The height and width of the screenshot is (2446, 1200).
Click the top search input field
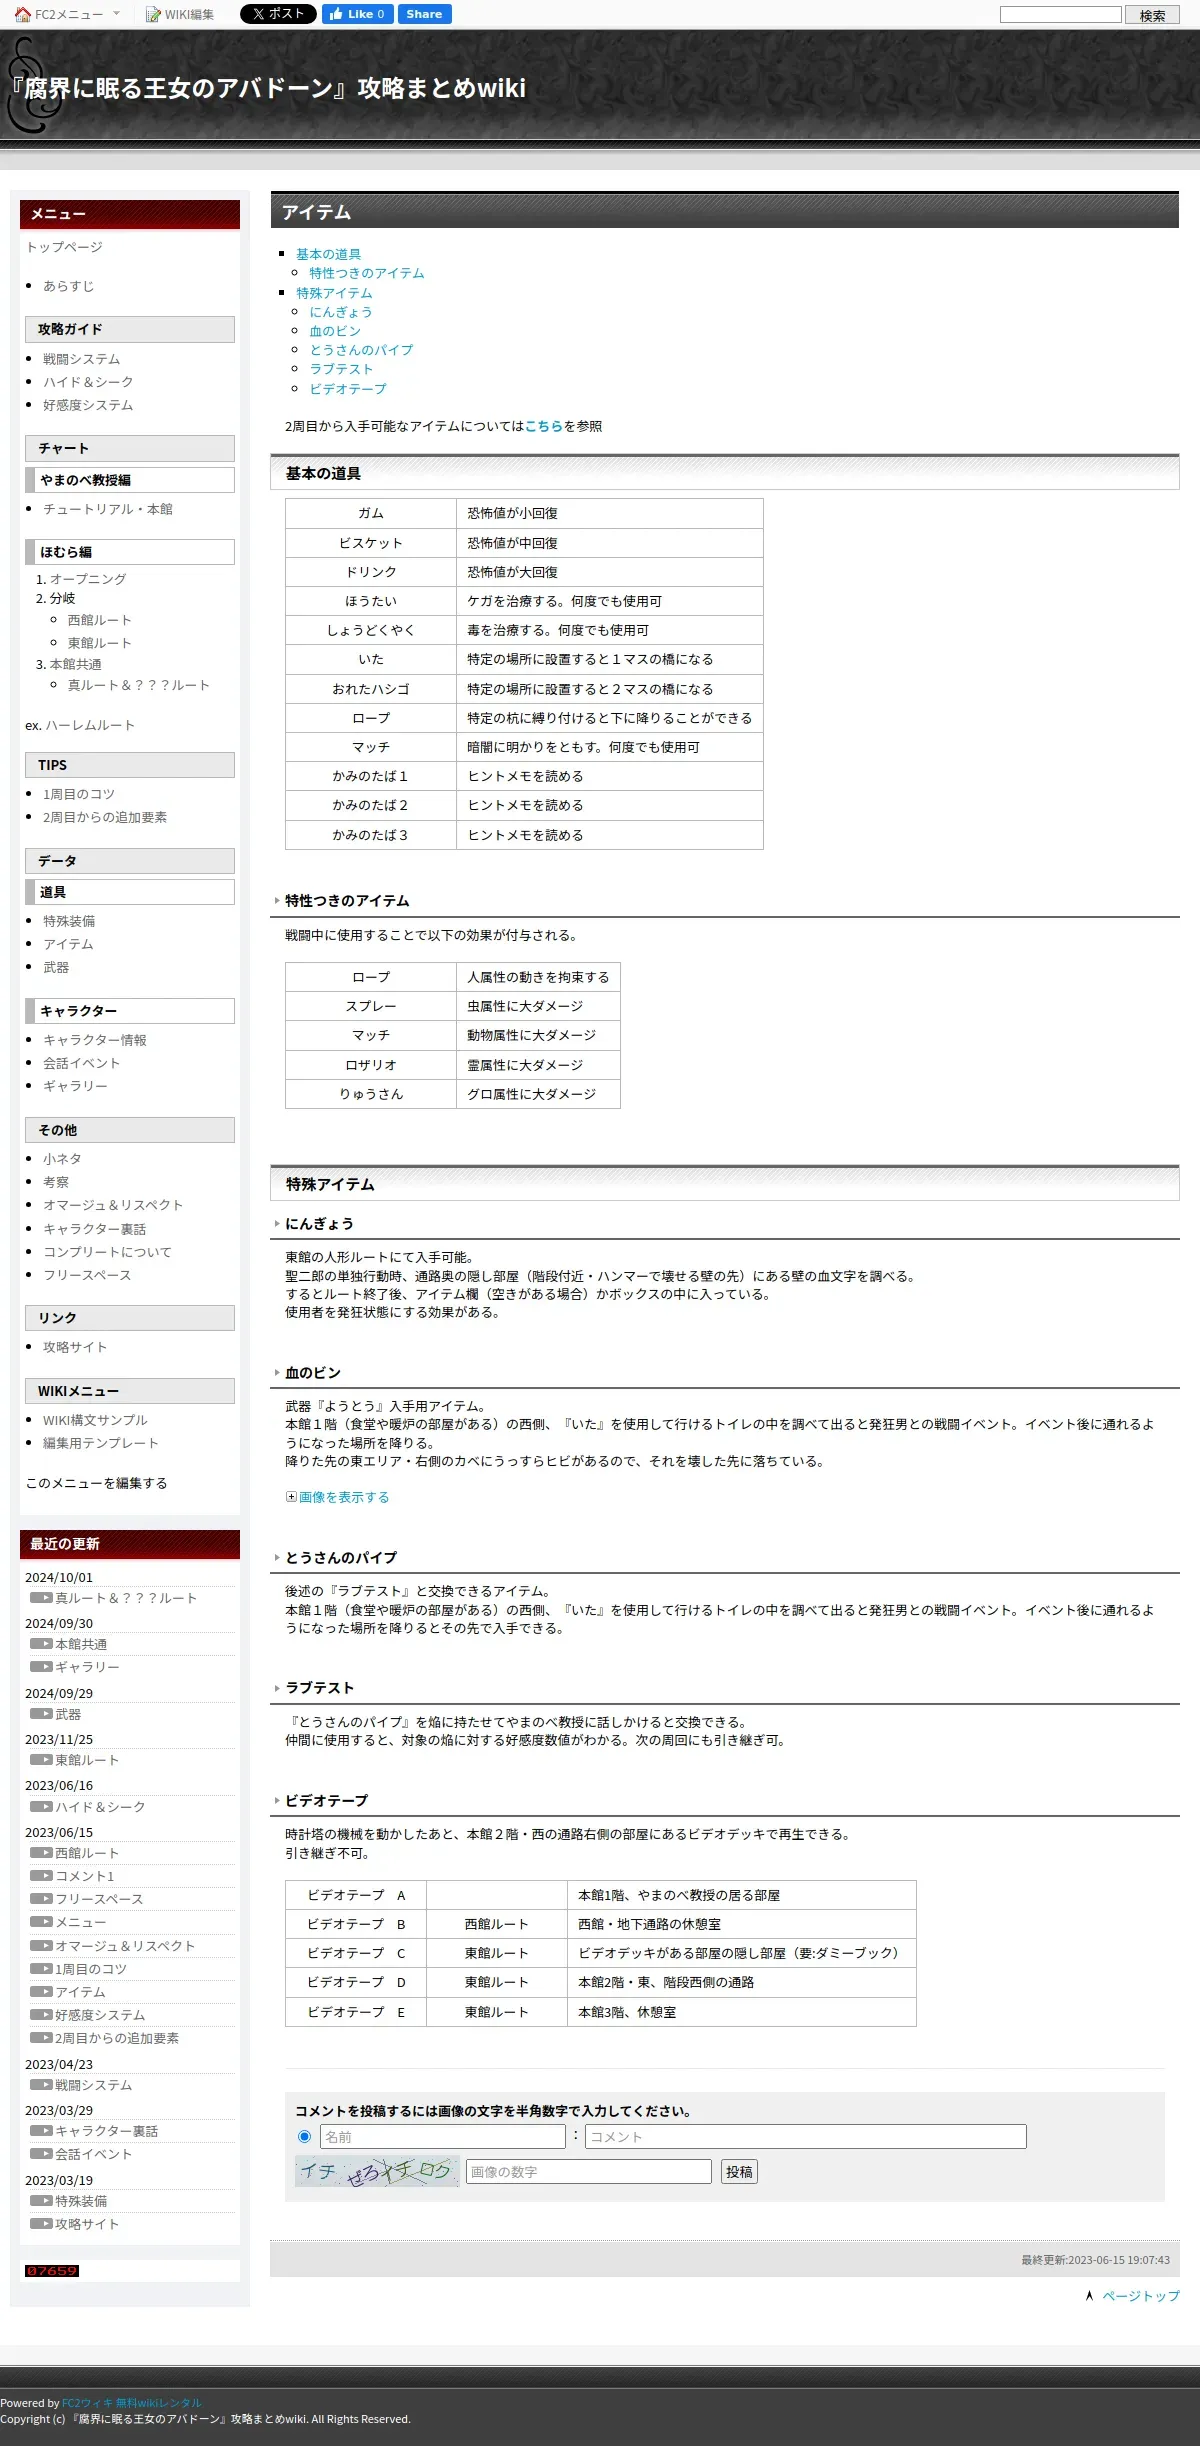(x=1061, y=15)
